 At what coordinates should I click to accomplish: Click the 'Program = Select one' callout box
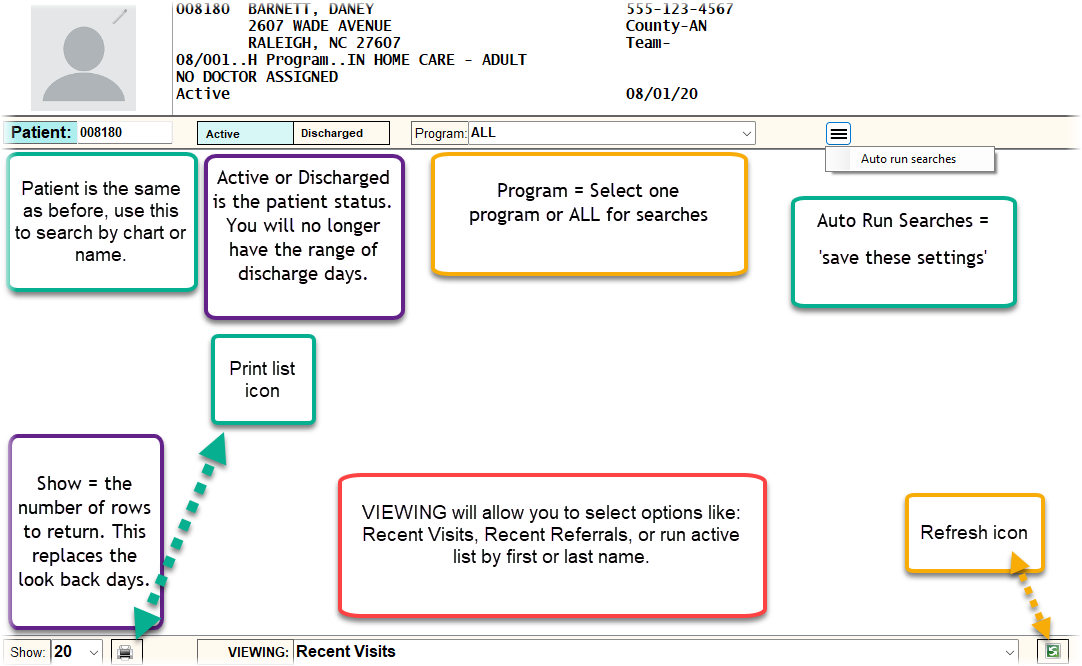pyautogui.click(x=588, y=213)
